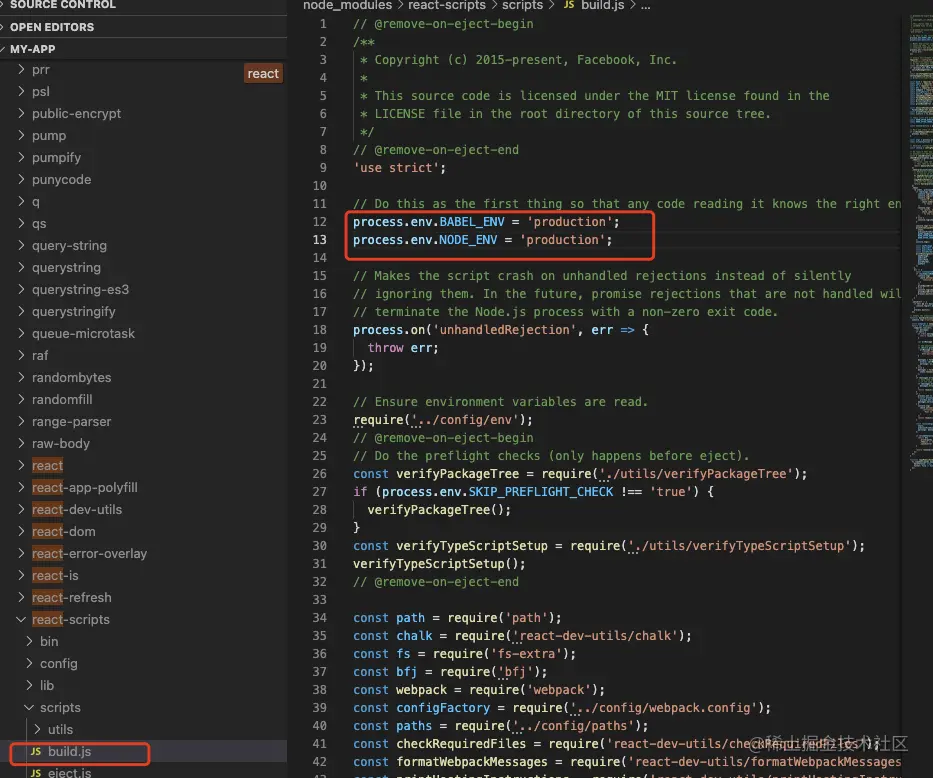Viewport: 933px width, 778px height.
Task: Click line number 18 in the gutter
Action: click(x=320, y=329)
